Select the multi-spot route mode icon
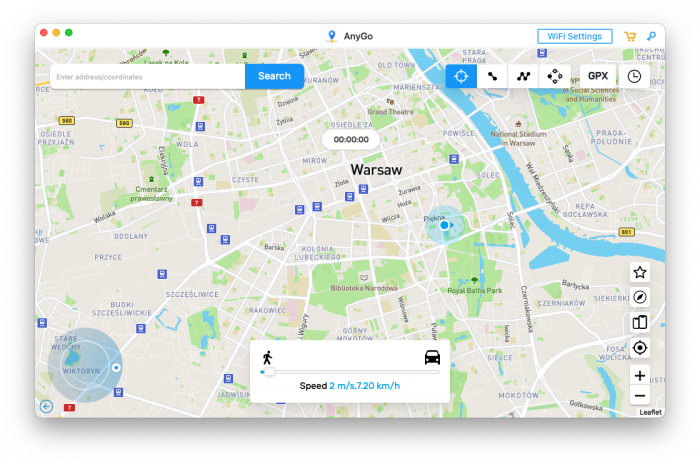 (x=524, y=76)
